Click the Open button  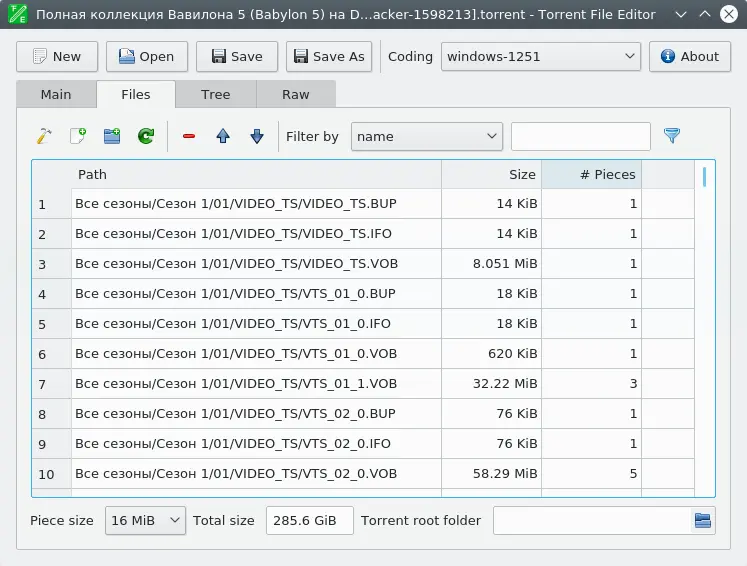pyautogui.click(x=147, y=57)
